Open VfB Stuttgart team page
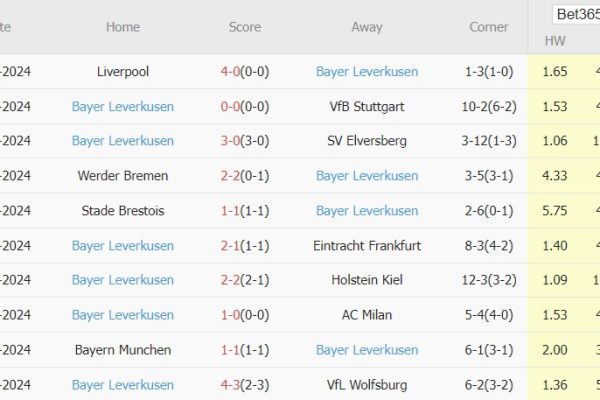This screenshot has width=600, height=400. click(367, 107)
